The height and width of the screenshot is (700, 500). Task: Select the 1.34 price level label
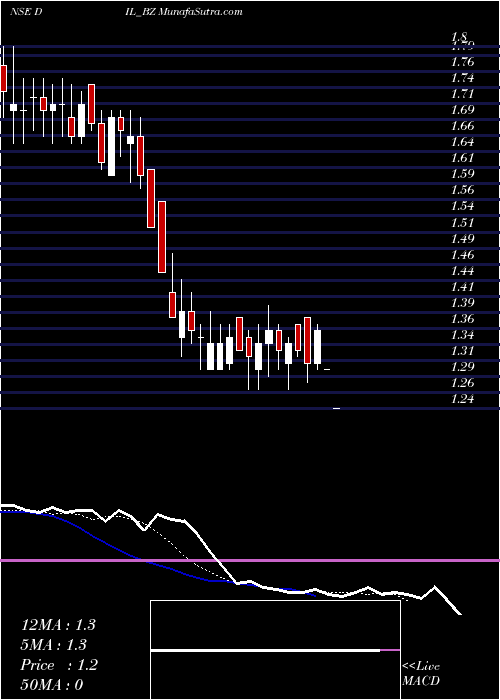click(463, 335)
